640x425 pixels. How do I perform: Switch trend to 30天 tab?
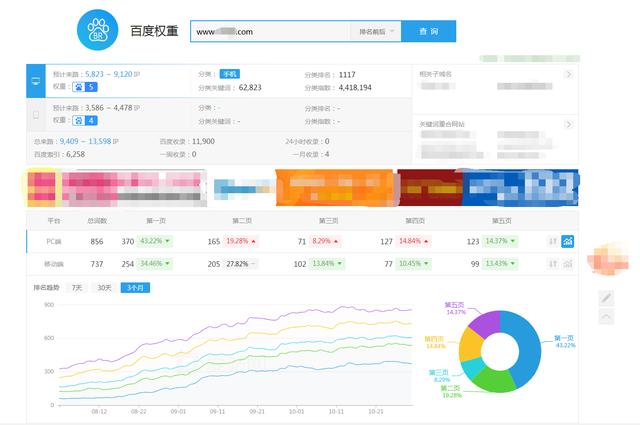[x=104, y=288]
